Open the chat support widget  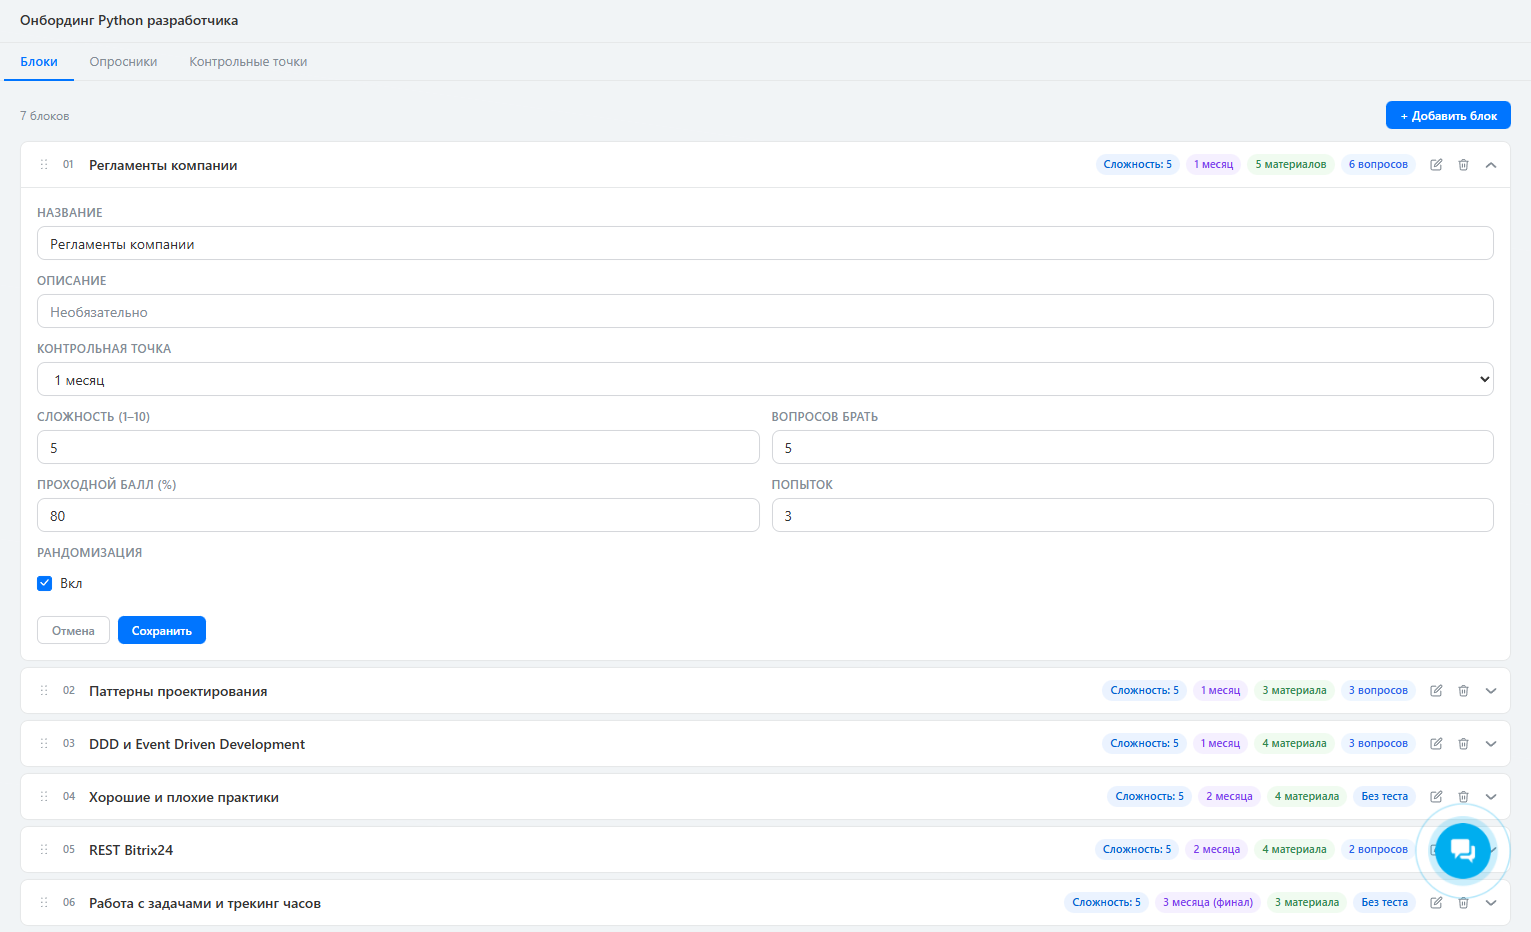pyautogui.click(x=1462, y=851)
